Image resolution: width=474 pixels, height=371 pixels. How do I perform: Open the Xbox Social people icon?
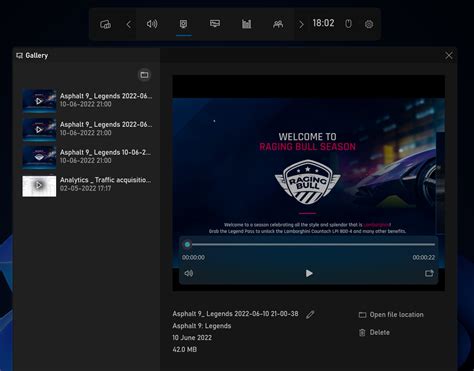click(x=278, y=24)
